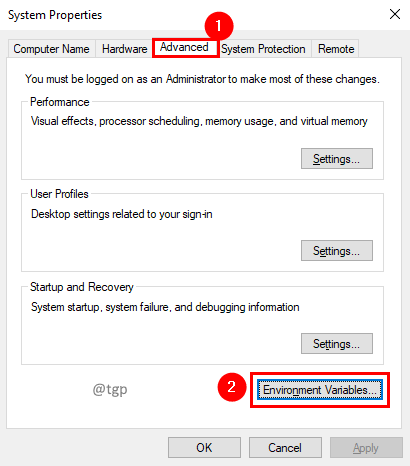
Task: Switch to the Remote tab
Action: pyautogui.click(x=336, y=49)
